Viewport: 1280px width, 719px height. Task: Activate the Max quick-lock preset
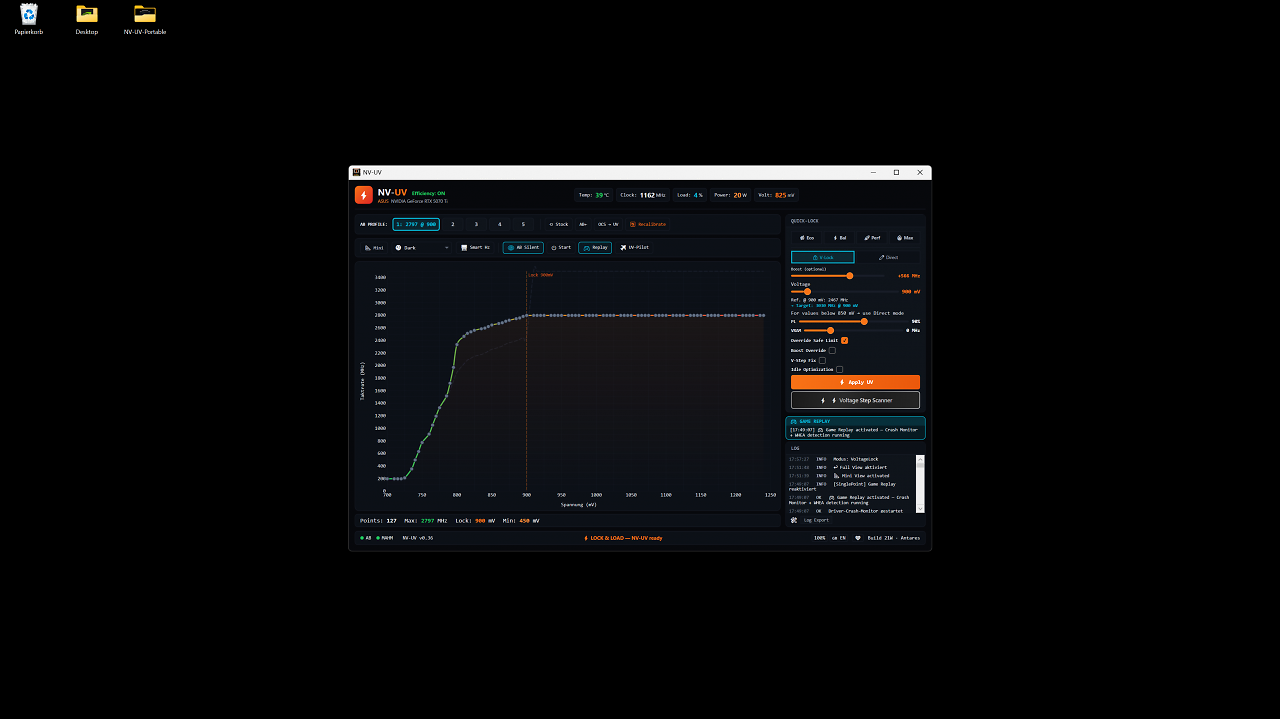[905, 238]
